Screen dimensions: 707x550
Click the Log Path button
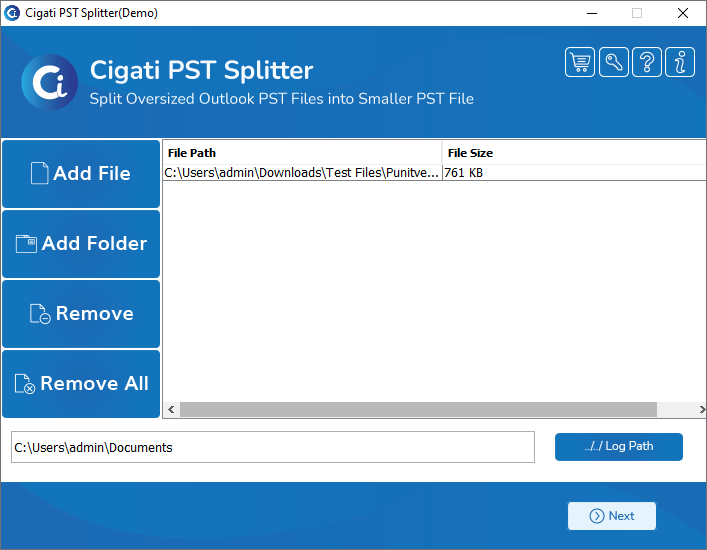tap(619, 446)
